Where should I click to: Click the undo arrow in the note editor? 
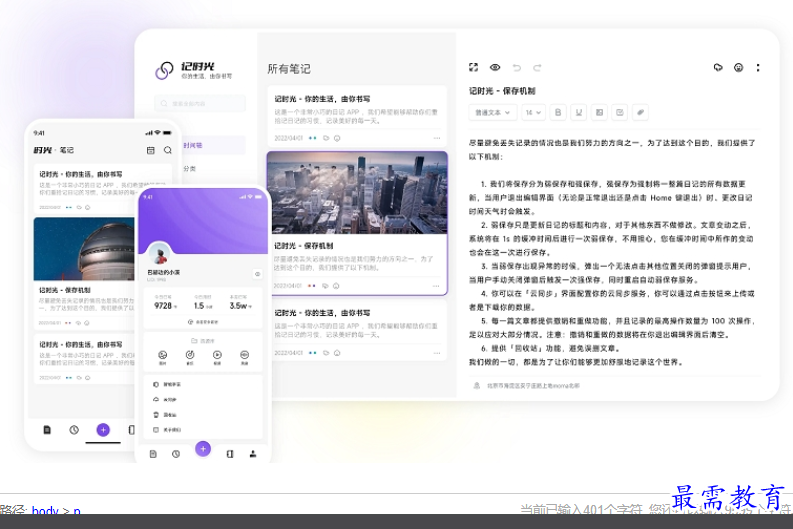(516, 67)
